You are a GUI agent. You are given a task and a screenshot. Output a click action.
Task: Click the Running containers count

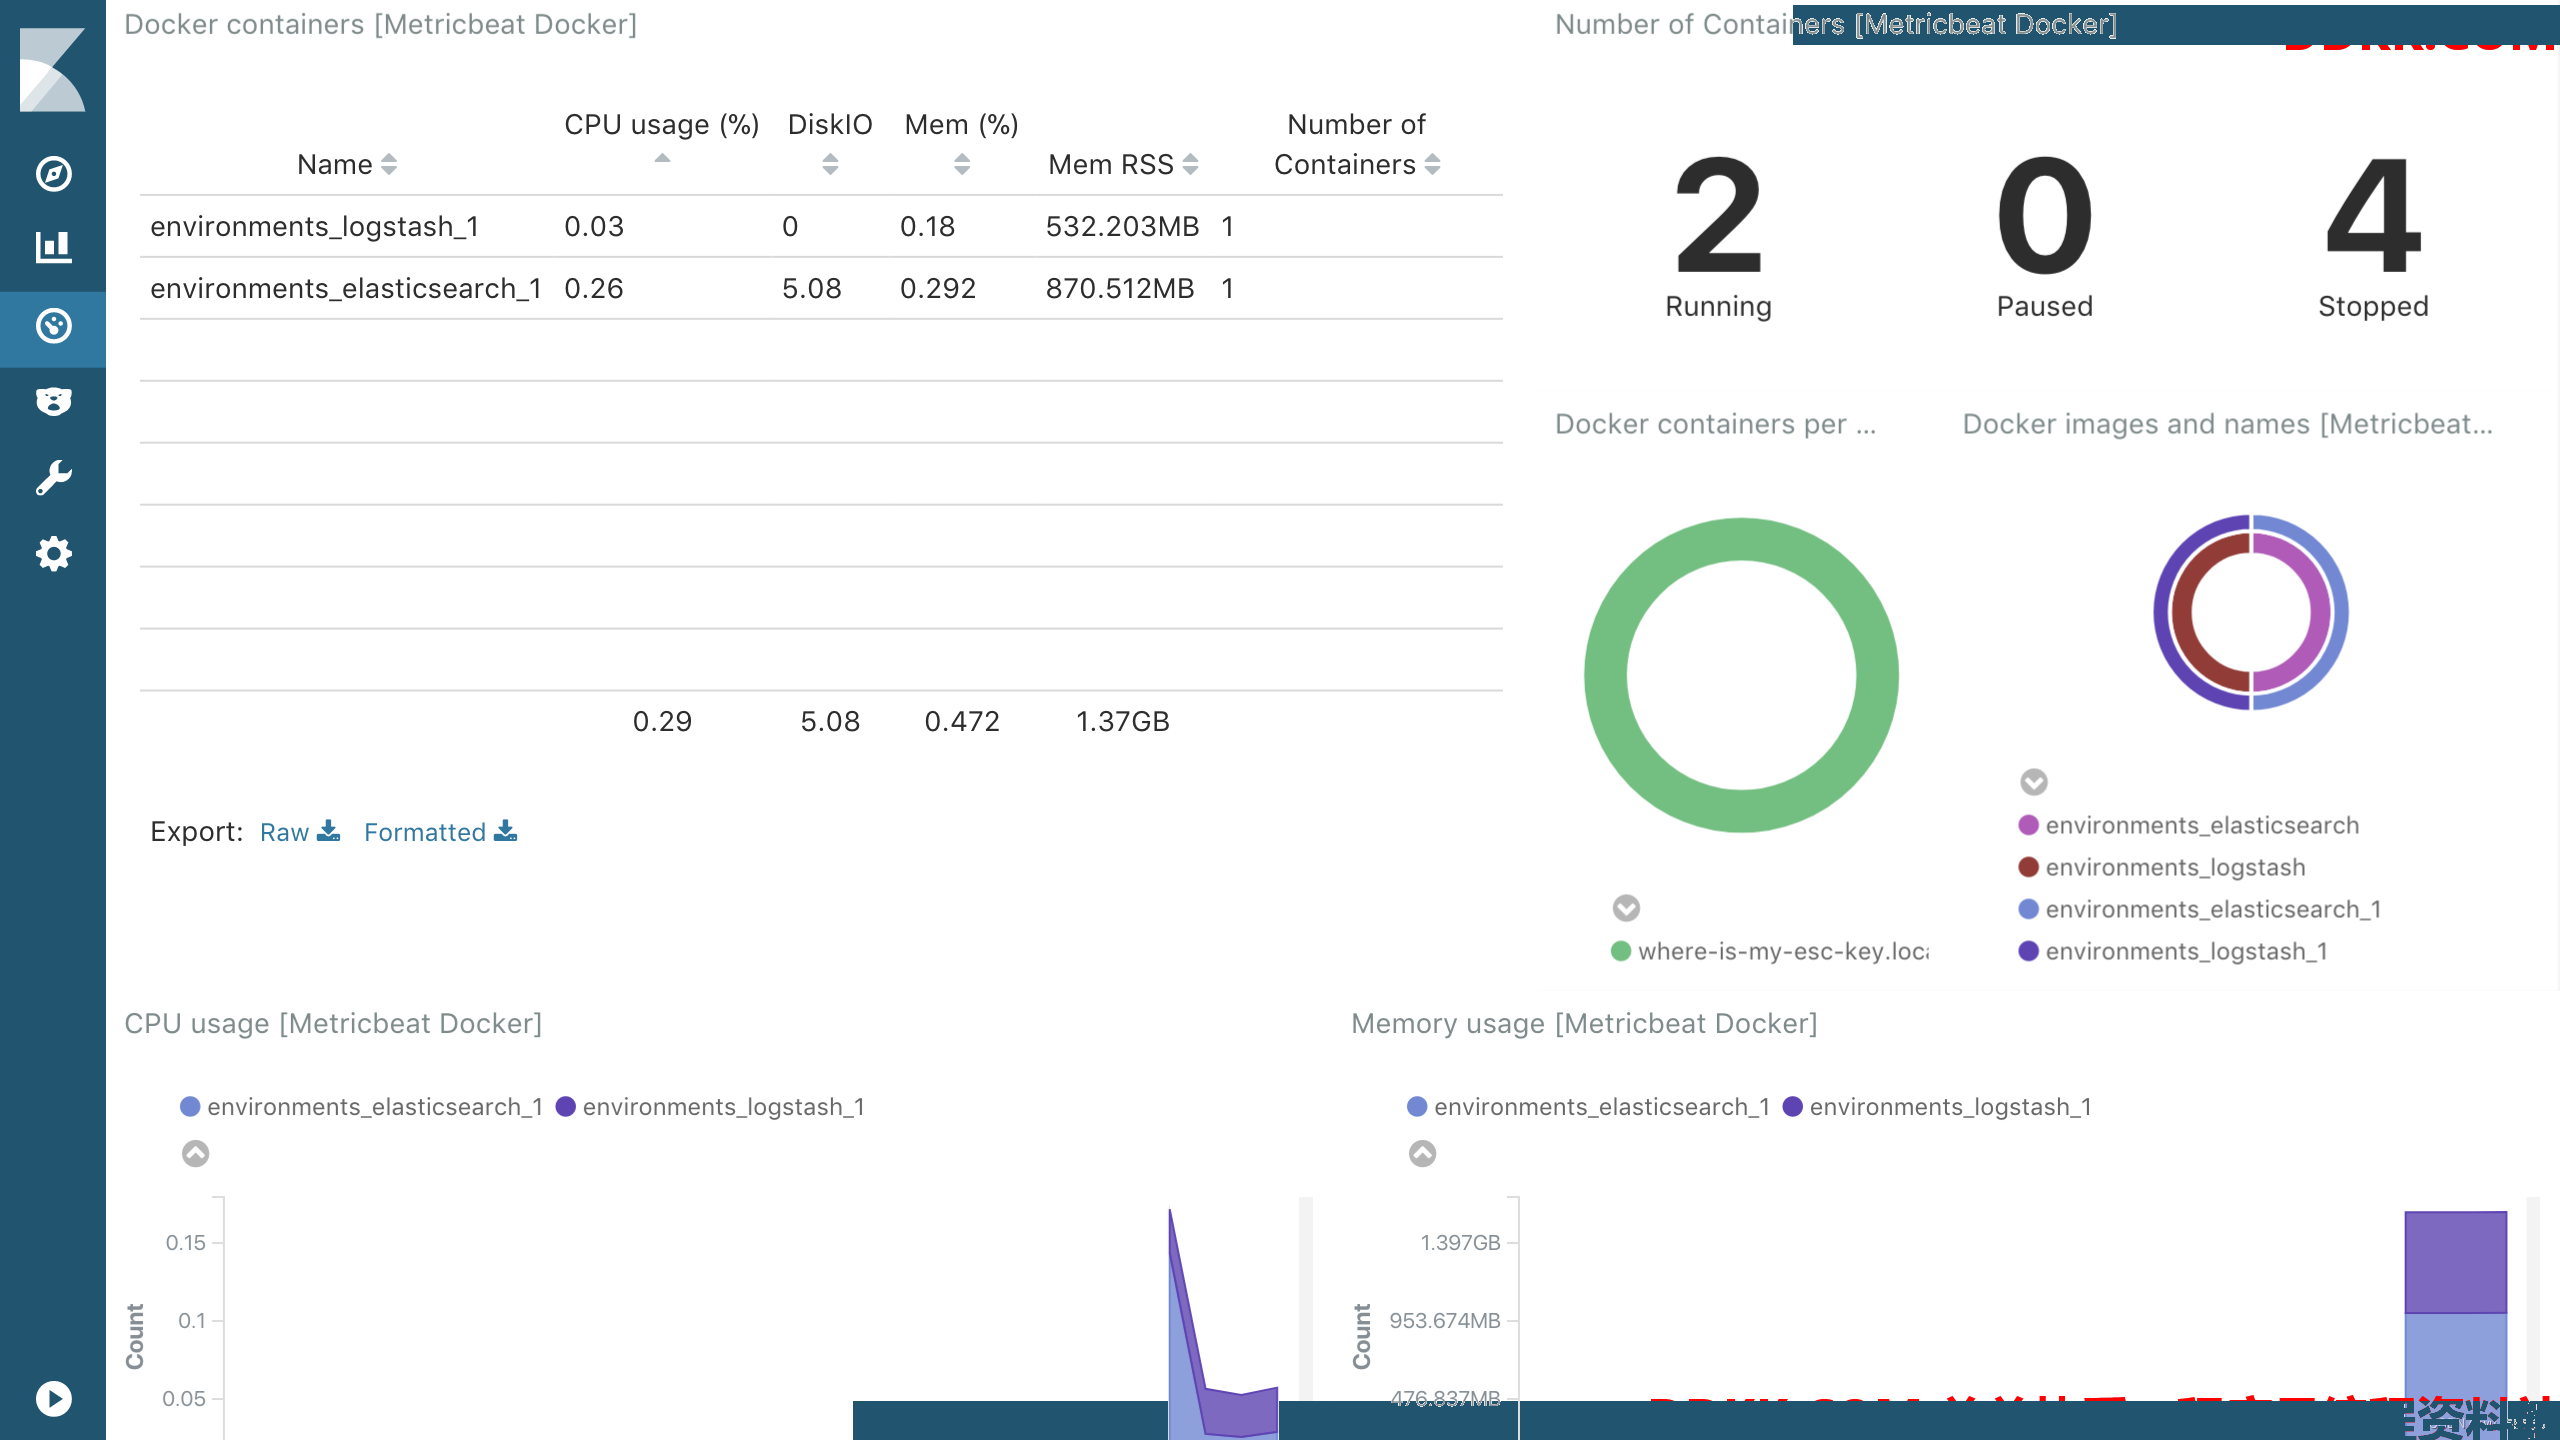(x=1718, y=216)
